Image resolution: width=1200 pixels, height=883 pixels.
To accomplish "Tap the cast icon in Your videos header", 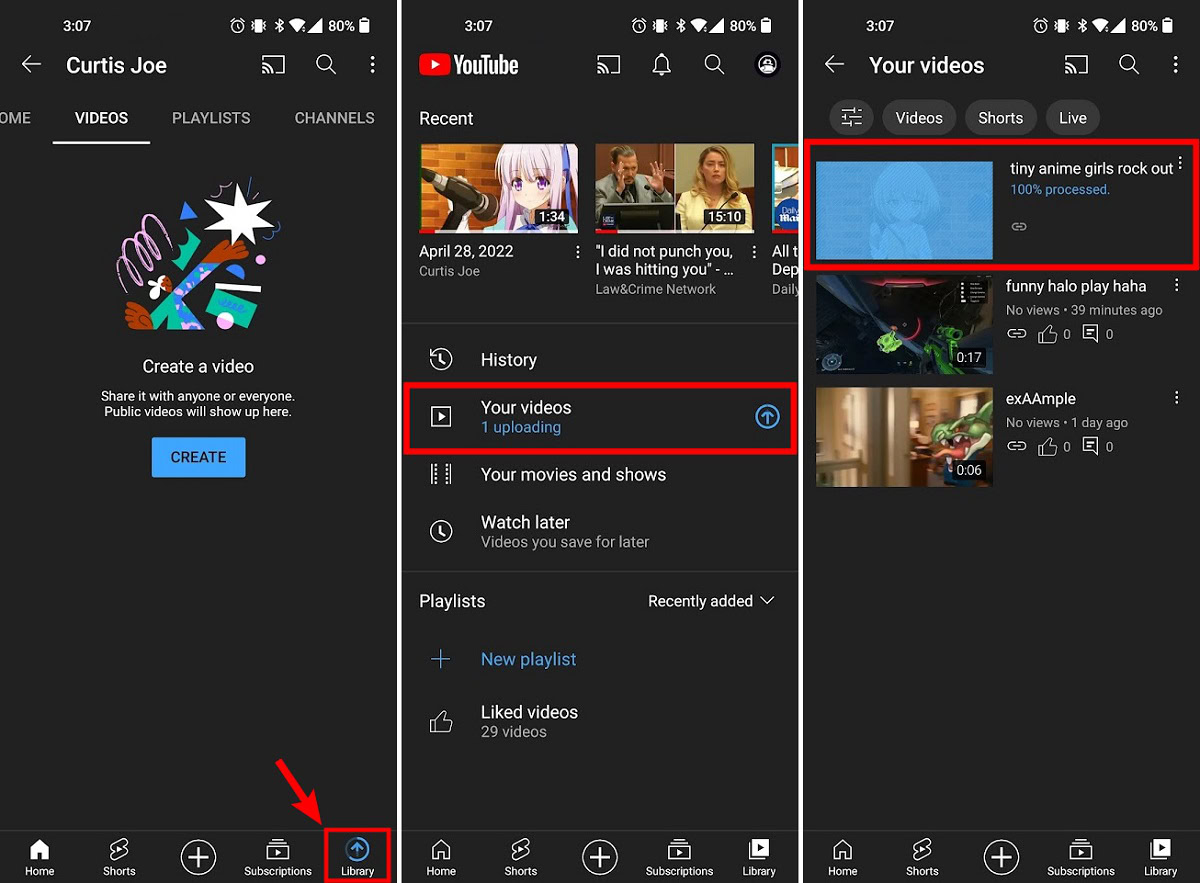I will (x=1076, y=65).
